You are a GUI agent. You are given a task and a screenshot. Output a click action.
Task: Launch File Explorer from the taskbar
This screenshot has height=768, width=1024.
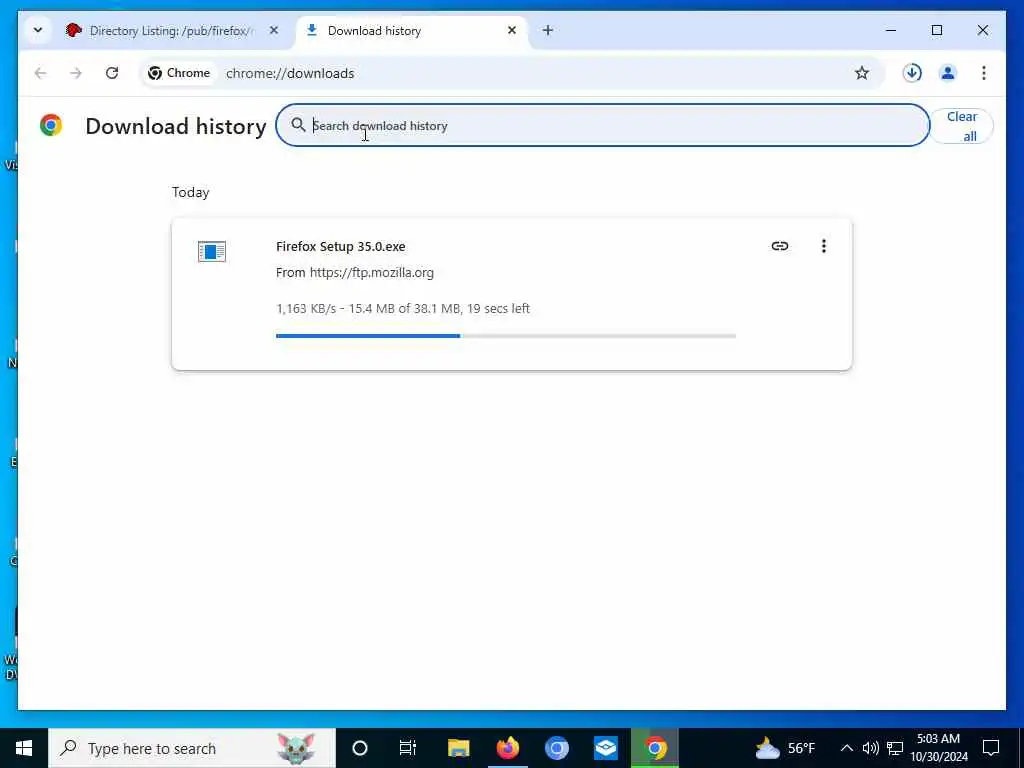pyautogui.click(x=458, y=748)
